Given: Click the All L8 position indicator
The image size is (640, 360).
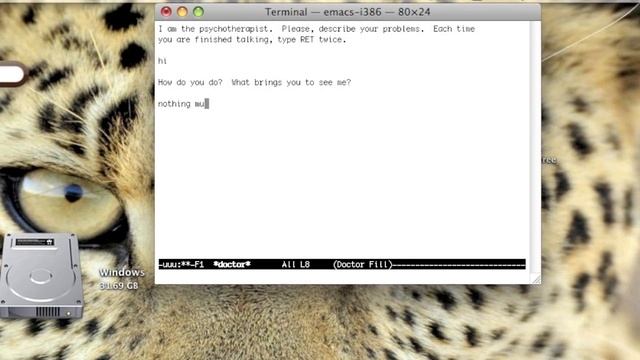Looking at the screenshot, I should pos(296,264).
